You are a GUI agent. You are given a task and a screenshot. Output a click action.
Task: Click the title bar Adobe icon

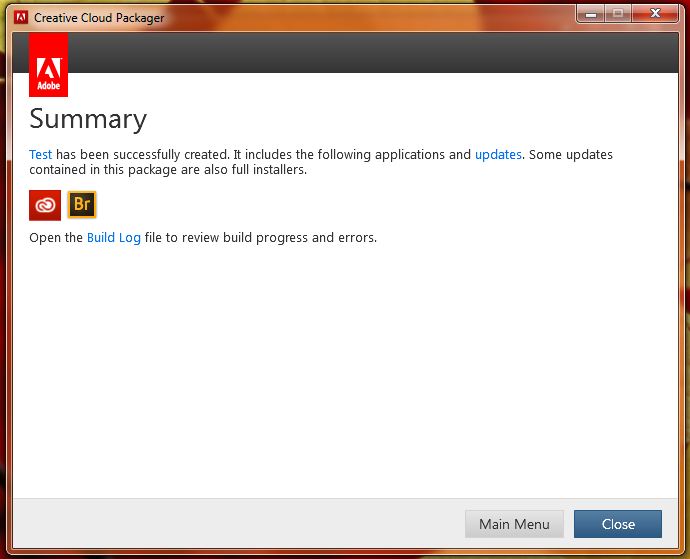click(21, 18)
